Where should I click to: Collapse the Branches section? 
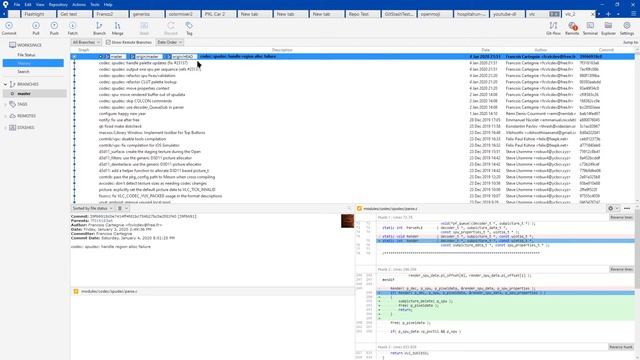[x=5, y=84]
